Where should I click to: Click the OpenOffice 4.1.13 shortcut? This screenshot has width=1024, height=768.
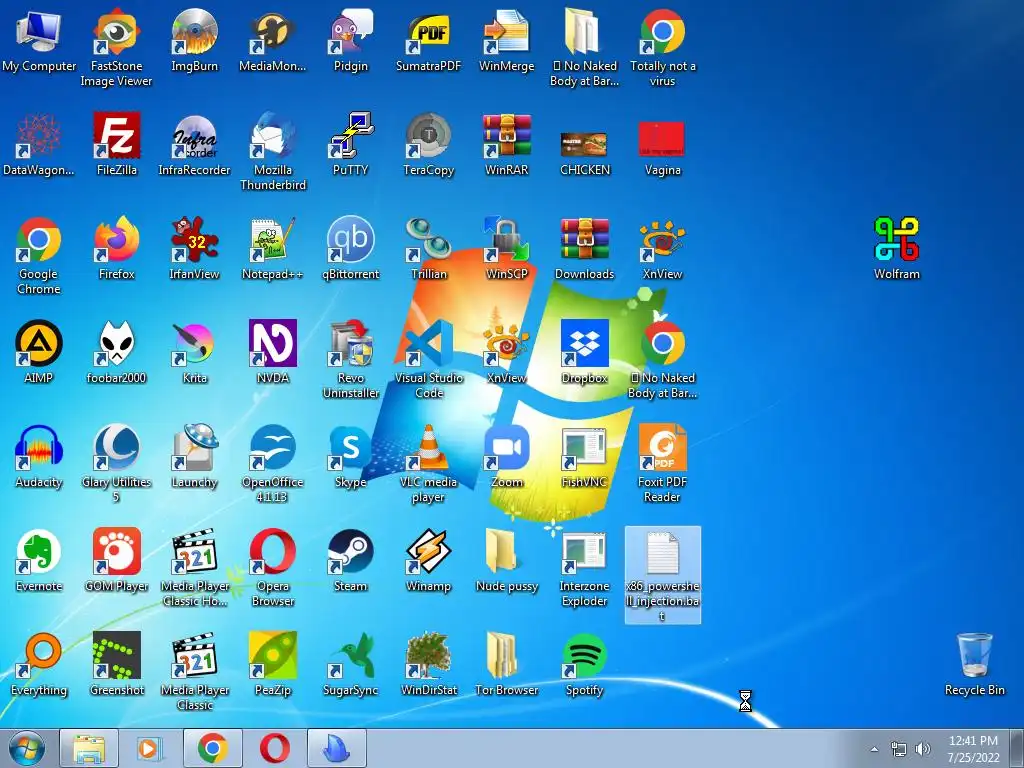click(272, 464)
